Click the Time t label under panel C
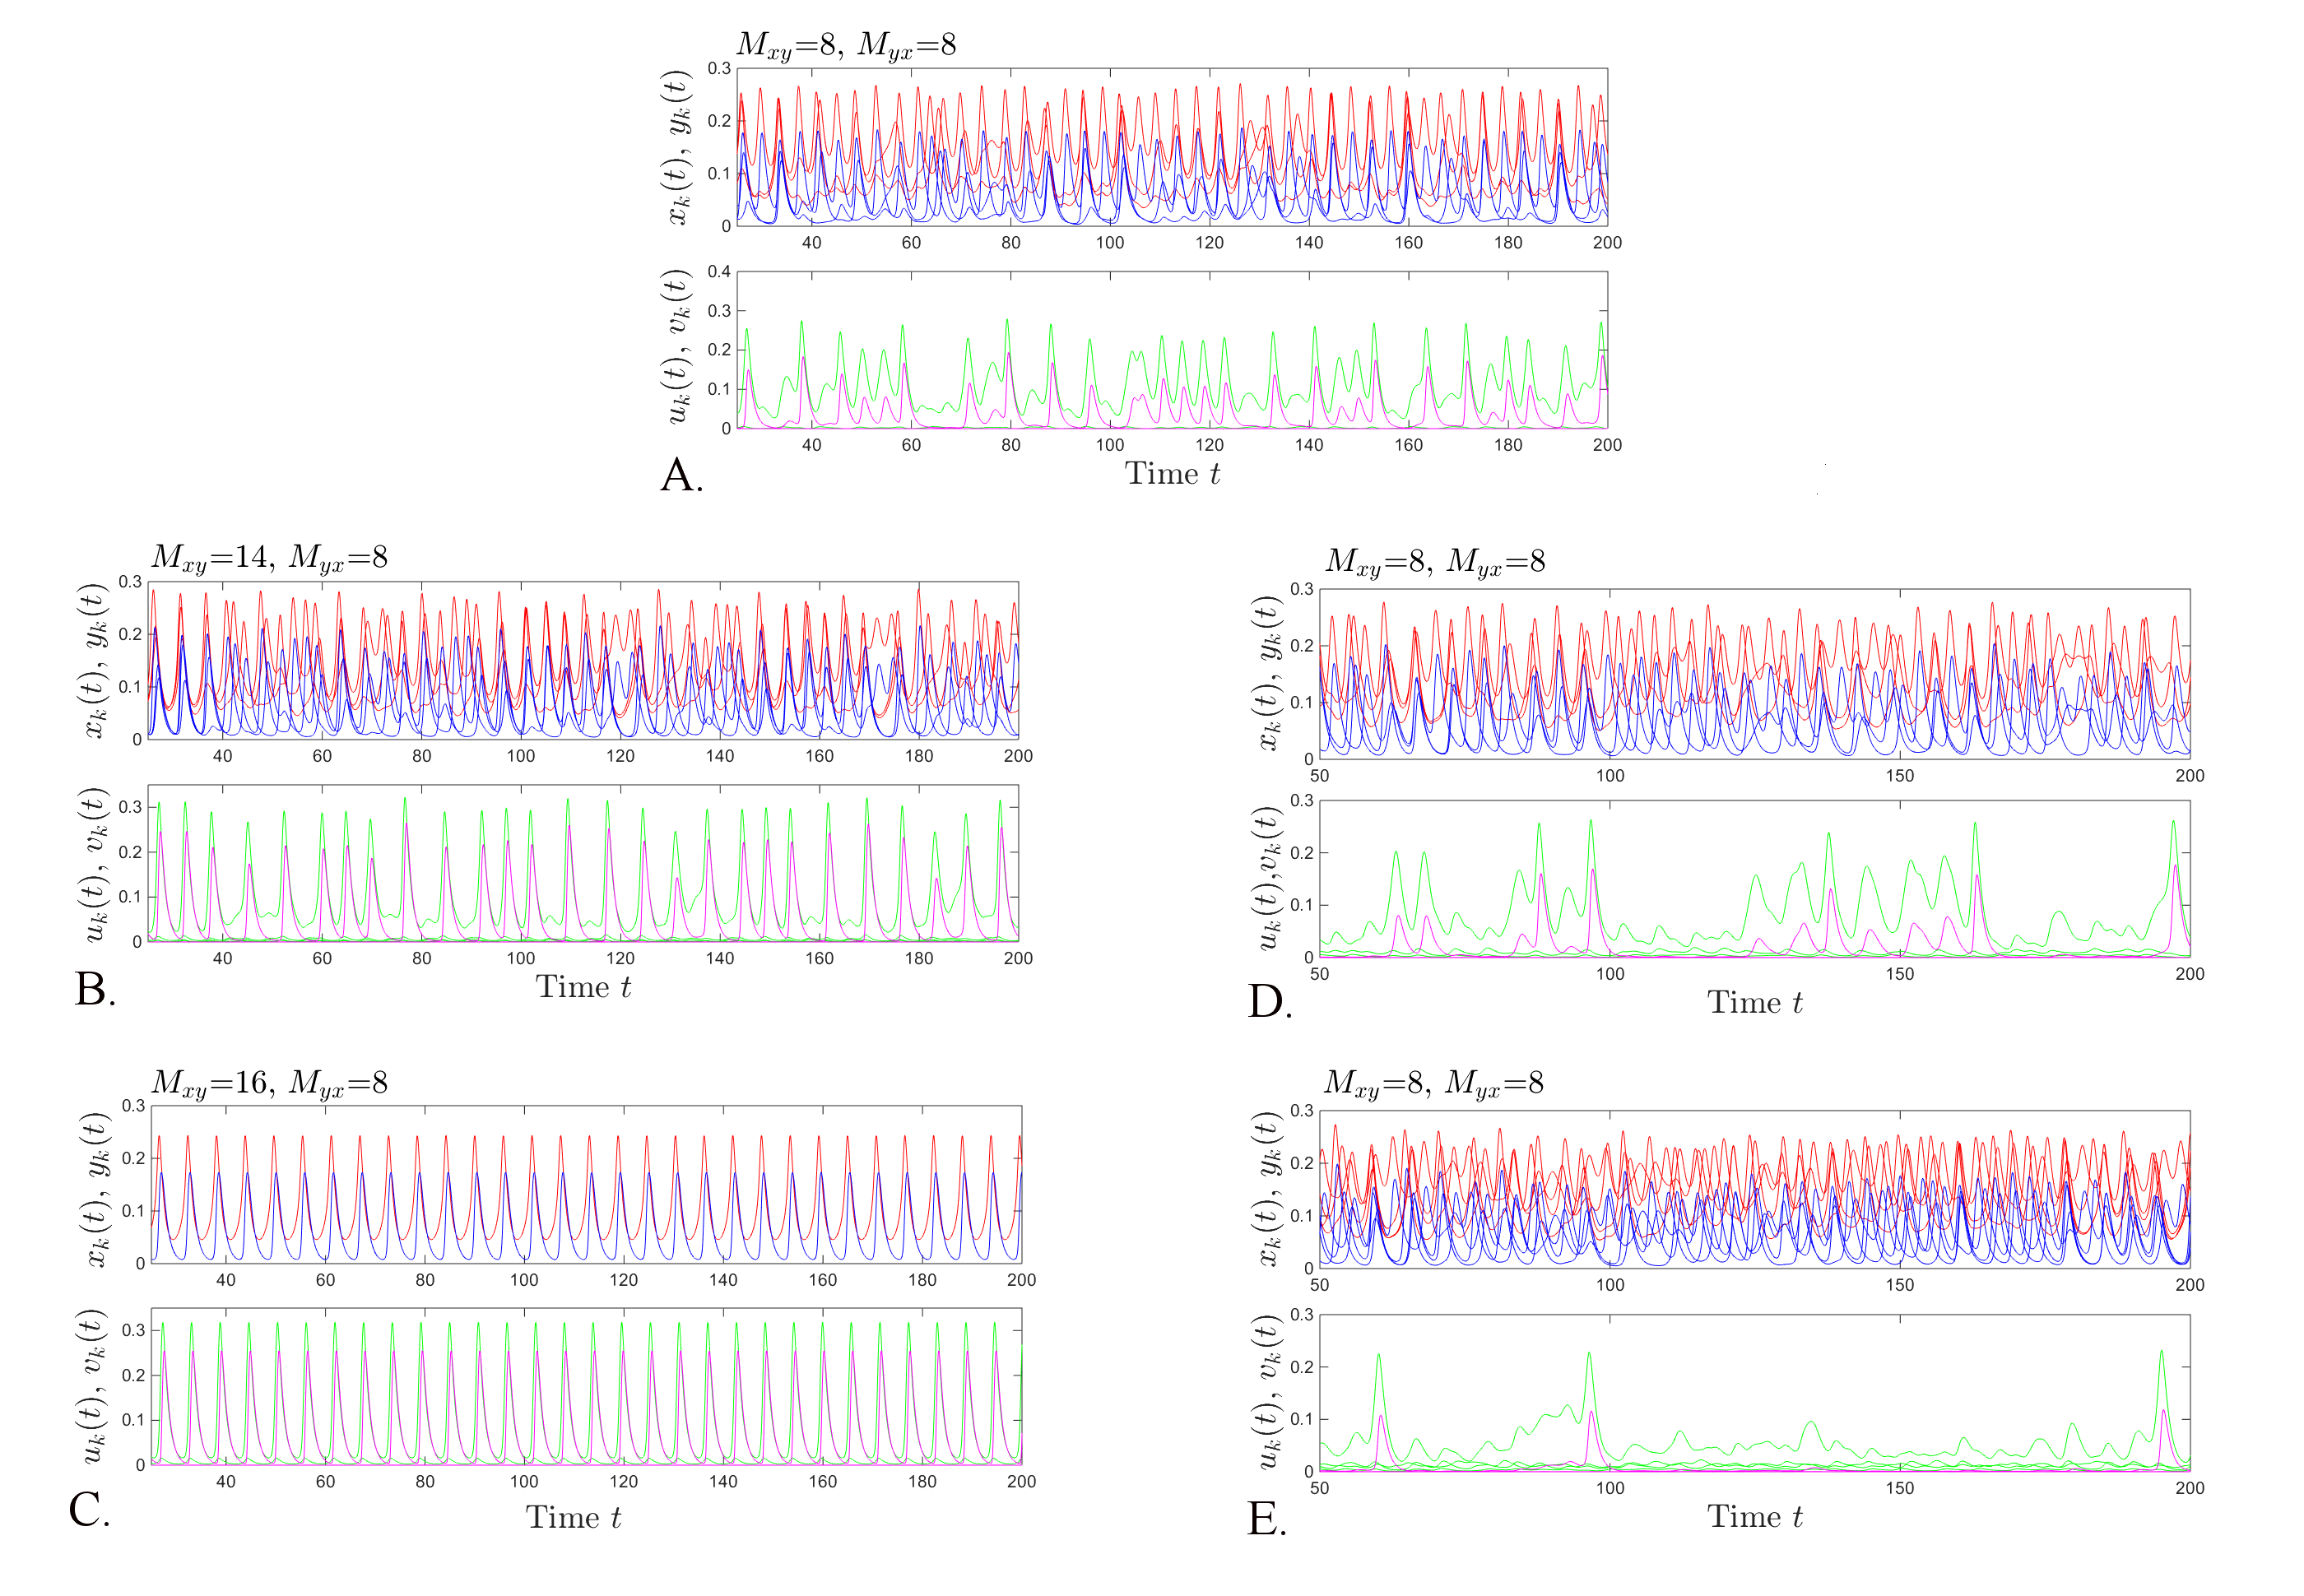Screen dimensions: 2304x1596 tap(573, 1517)
